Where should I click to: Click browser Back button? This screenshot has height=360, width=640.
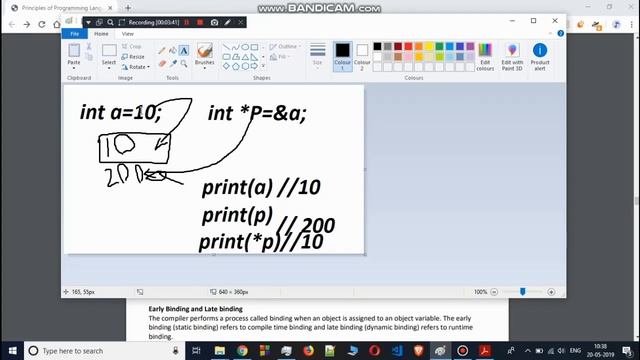12,24
